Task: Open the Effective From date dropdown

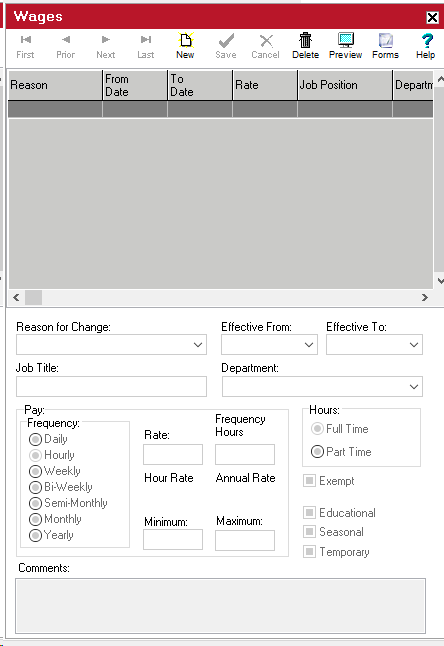Action: click(x=309, y=345)
